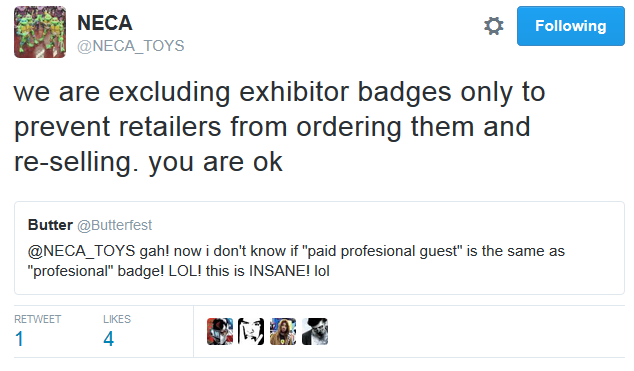The height and width of the screenshot is (371, 634).
Task: Open the third liker's long-haired avatar
Action: (283, 331)
